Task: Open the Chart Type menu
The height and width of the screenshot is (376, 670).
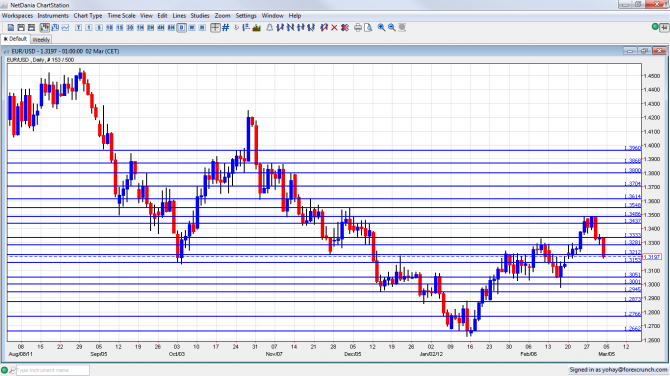Action: tap(88, 16)
